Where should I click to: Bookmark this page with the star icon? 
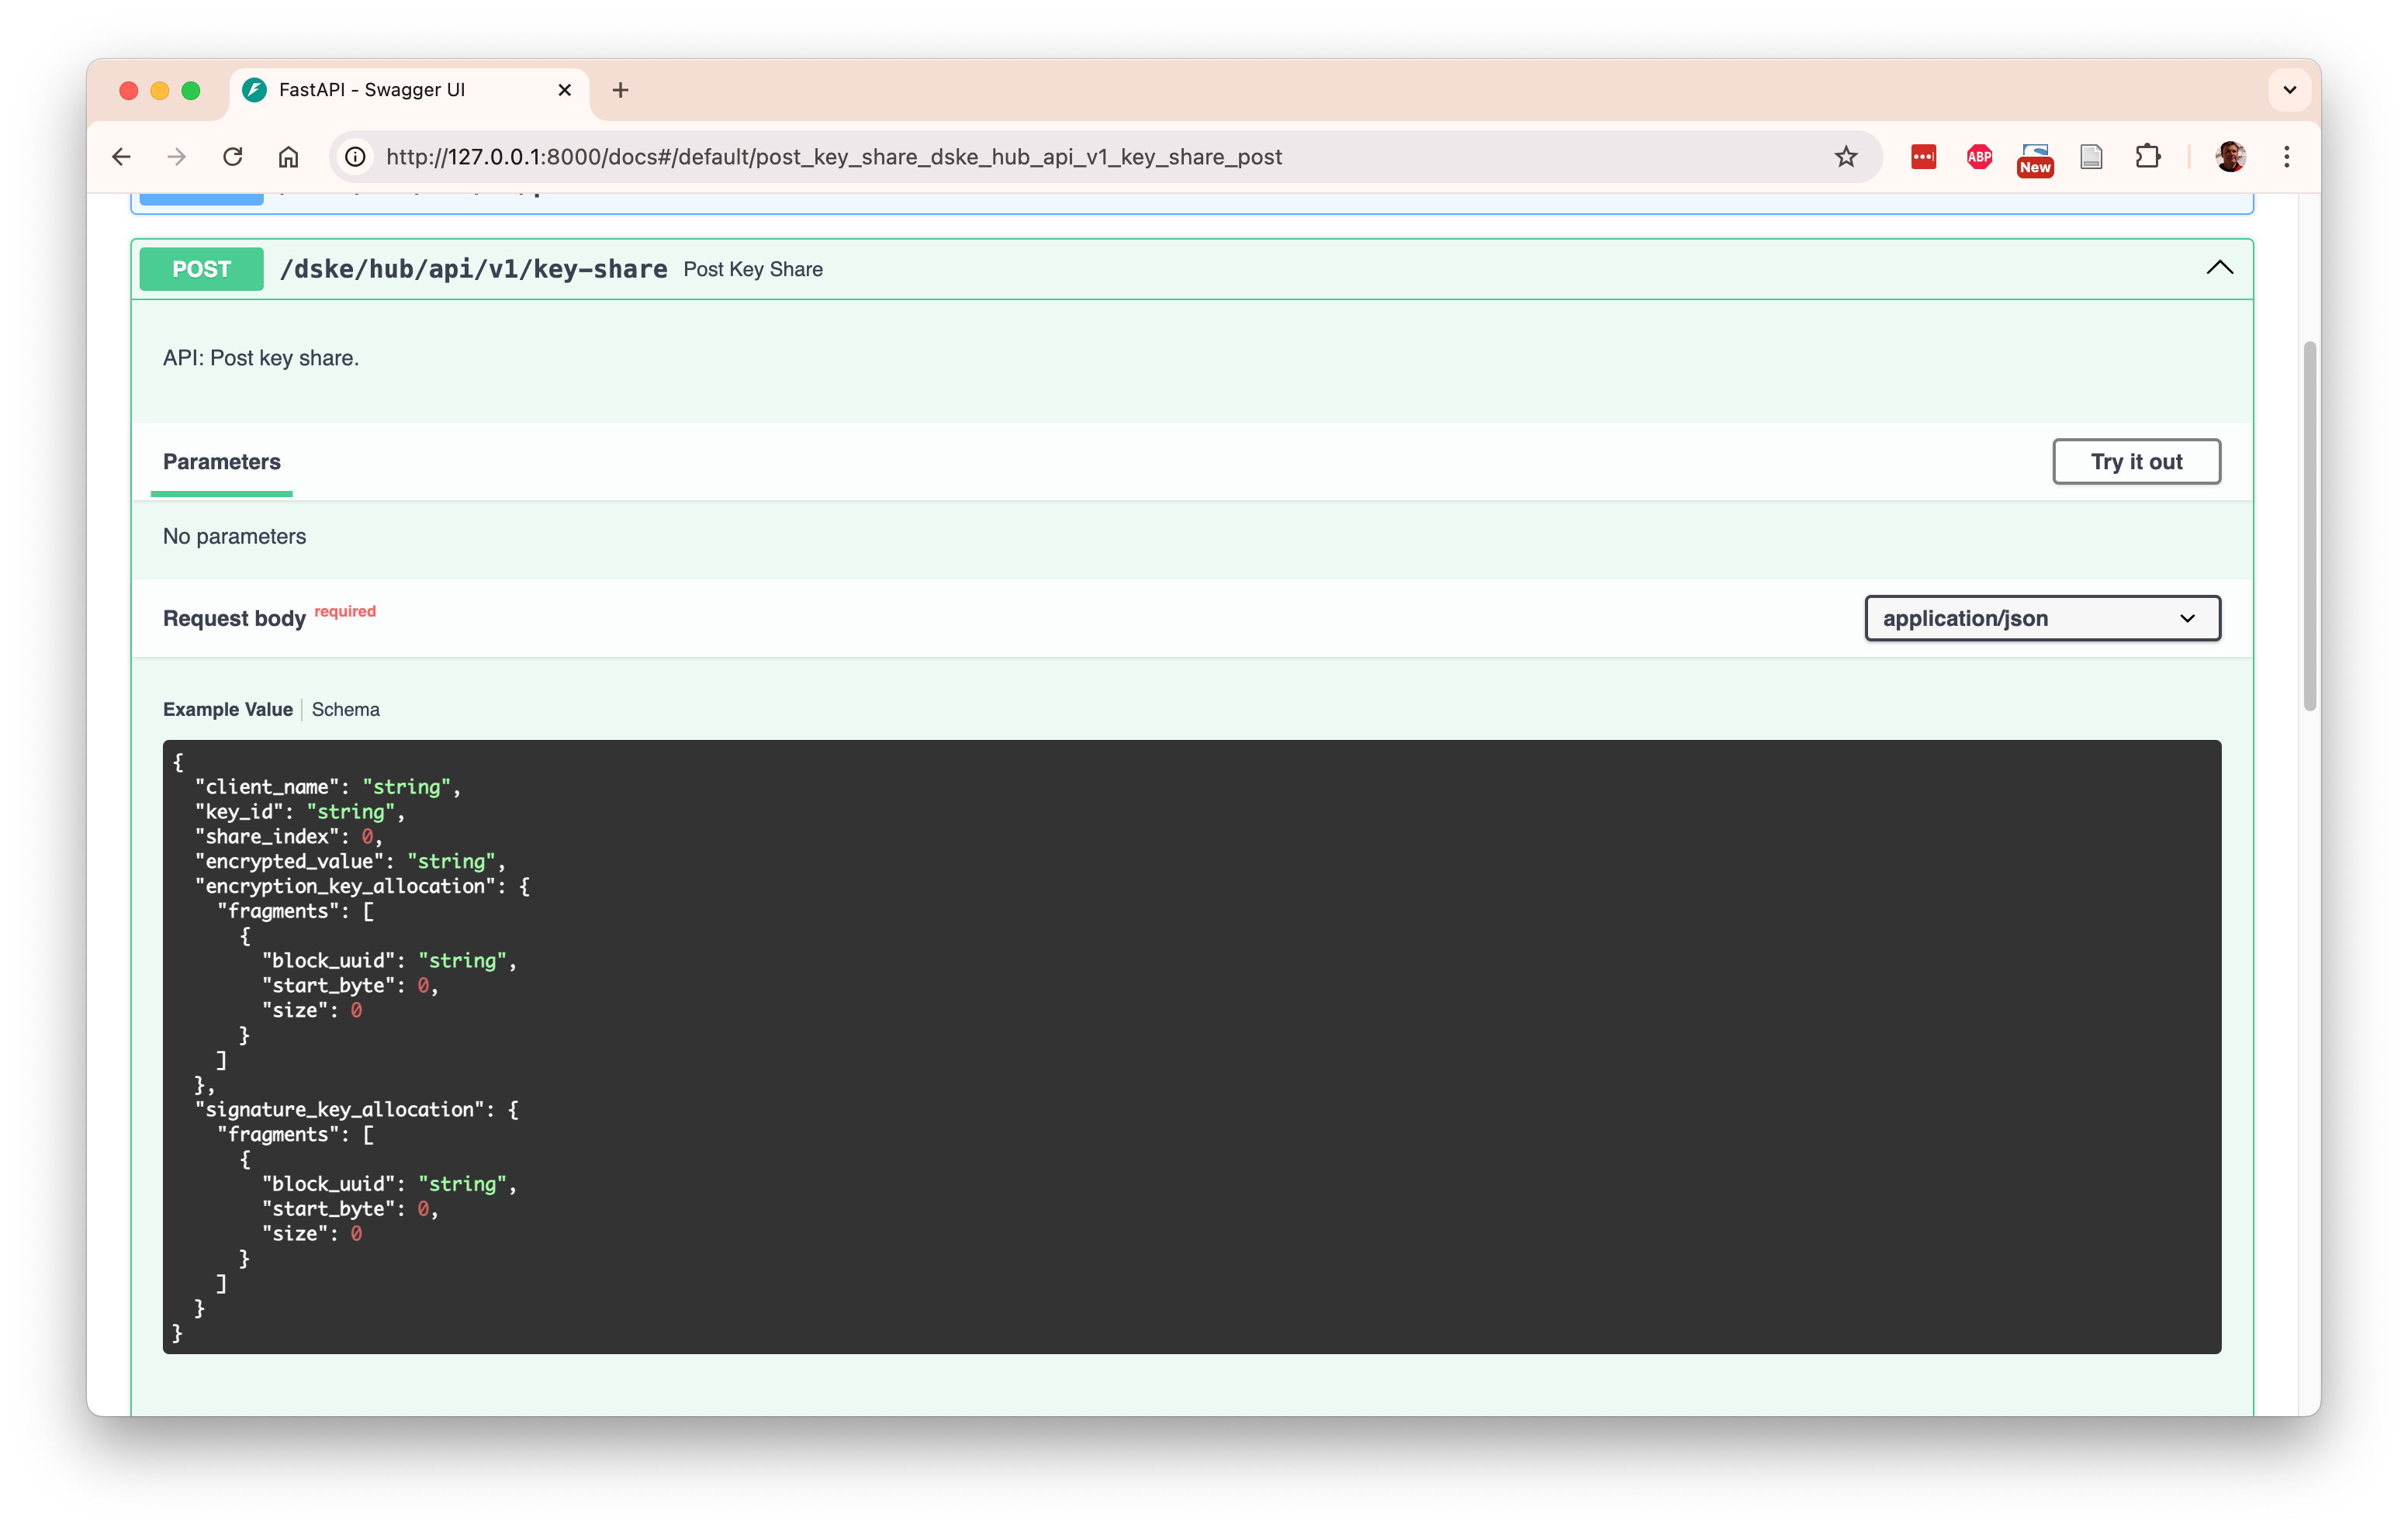tap(1846, 157)
